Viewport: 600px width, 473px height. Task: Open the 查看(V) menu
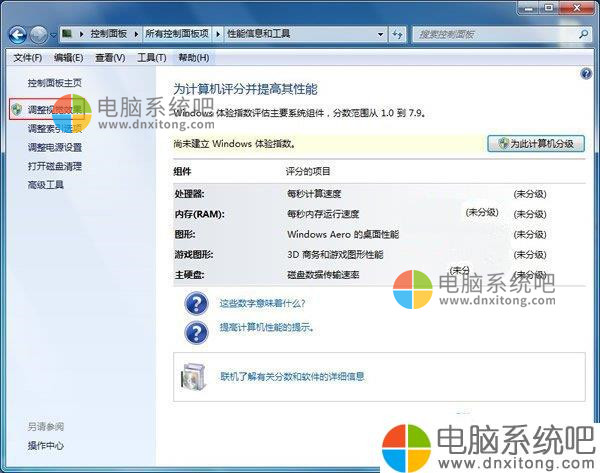[110, 58]
